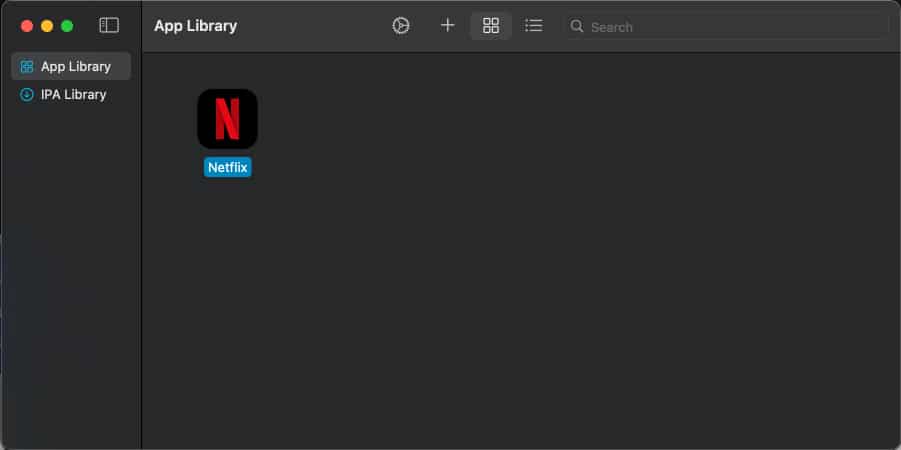
Task: Select App Library in the sidebar
Action: 71,66
